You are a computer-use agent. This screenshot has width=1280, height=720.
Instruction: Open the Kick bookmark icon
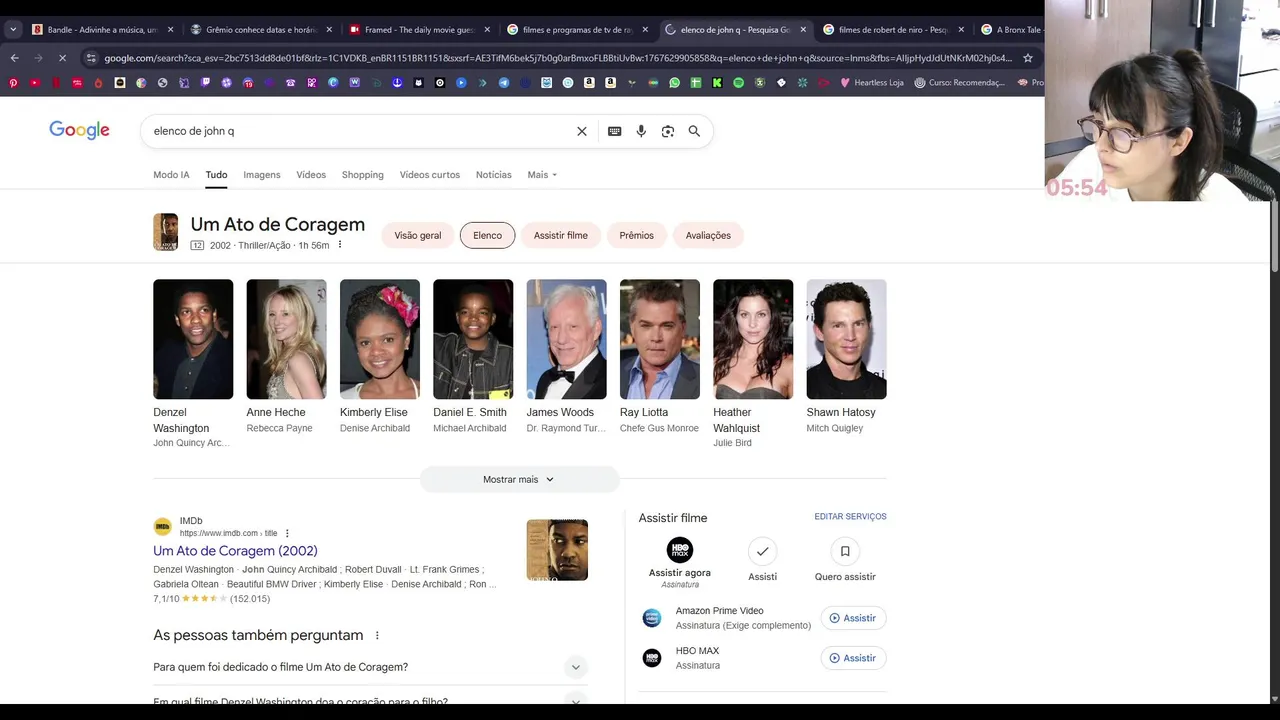[717, 83]
